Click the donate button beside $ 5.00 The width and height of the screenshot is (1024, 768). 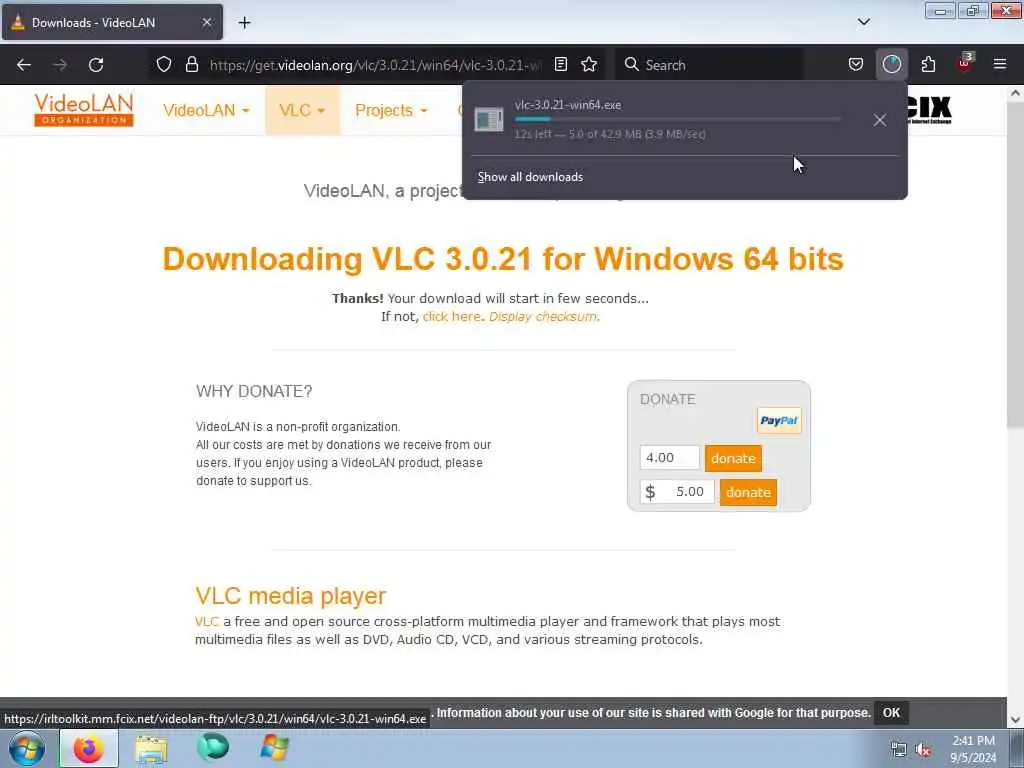click(x=748, y=492)
